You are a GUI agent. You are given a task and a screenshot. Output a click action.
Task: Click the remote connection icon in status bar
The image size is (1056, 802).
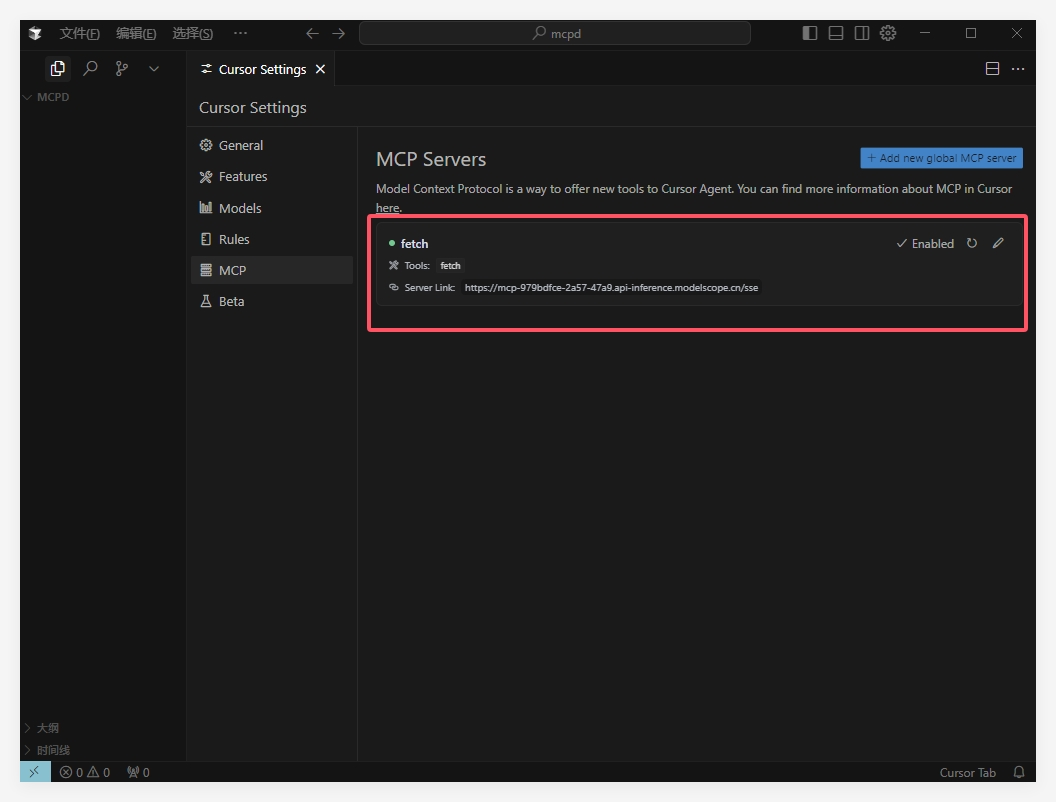pyautogui.click(x=34, y=772)
